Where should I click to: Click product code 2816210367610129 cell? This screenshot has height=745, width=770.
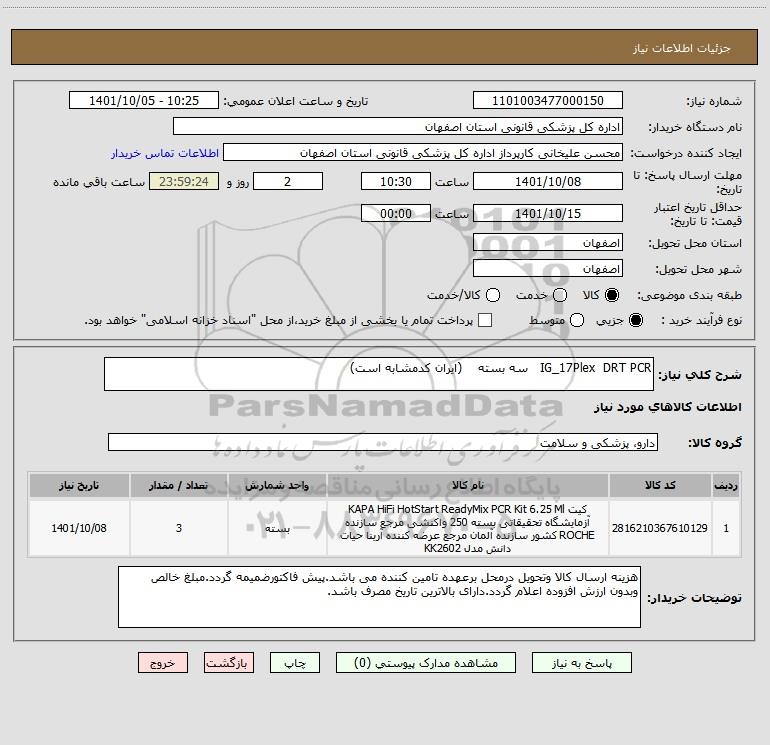660,528
